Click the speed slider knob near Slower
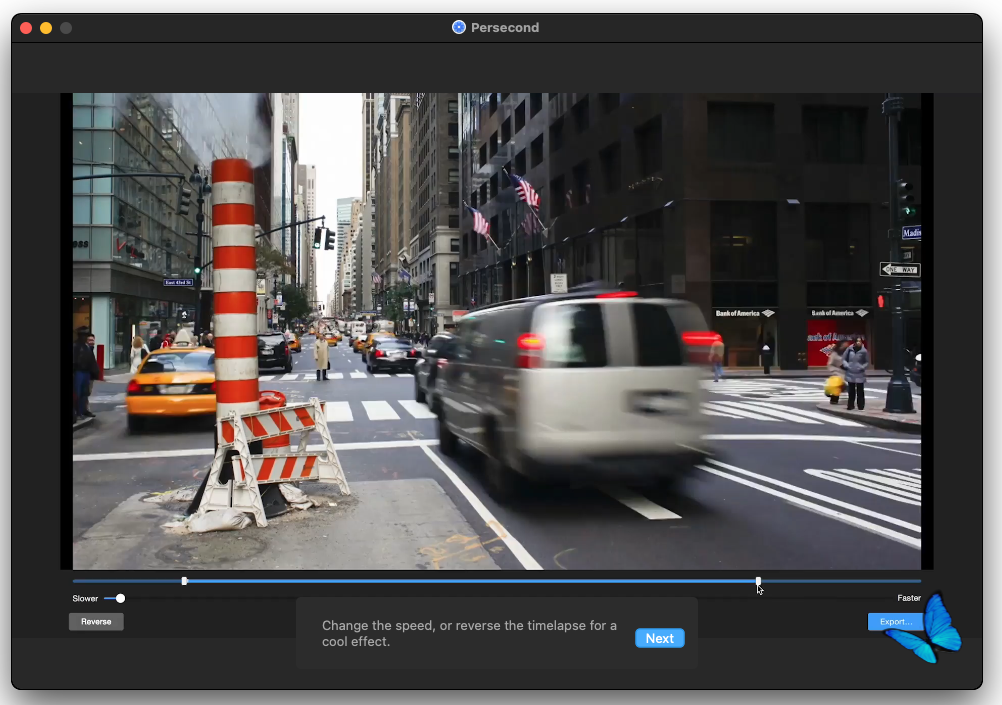Viewport: 1002px width, 705px height. point(120,599)
